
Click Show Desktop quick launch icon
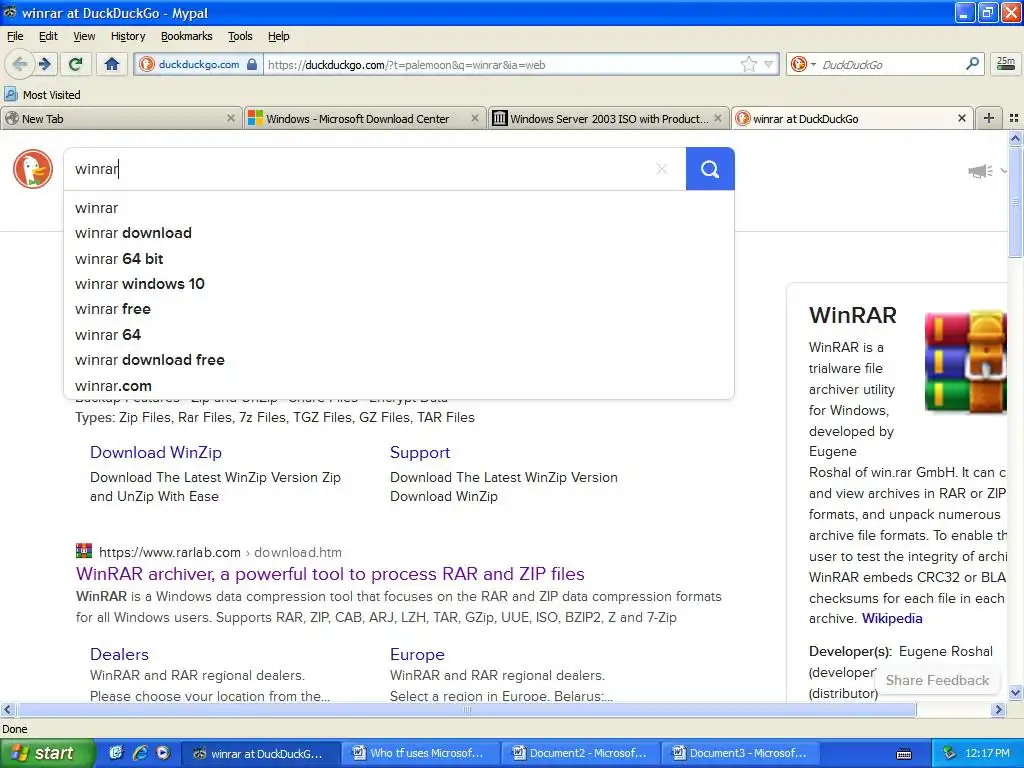point(116,753)
